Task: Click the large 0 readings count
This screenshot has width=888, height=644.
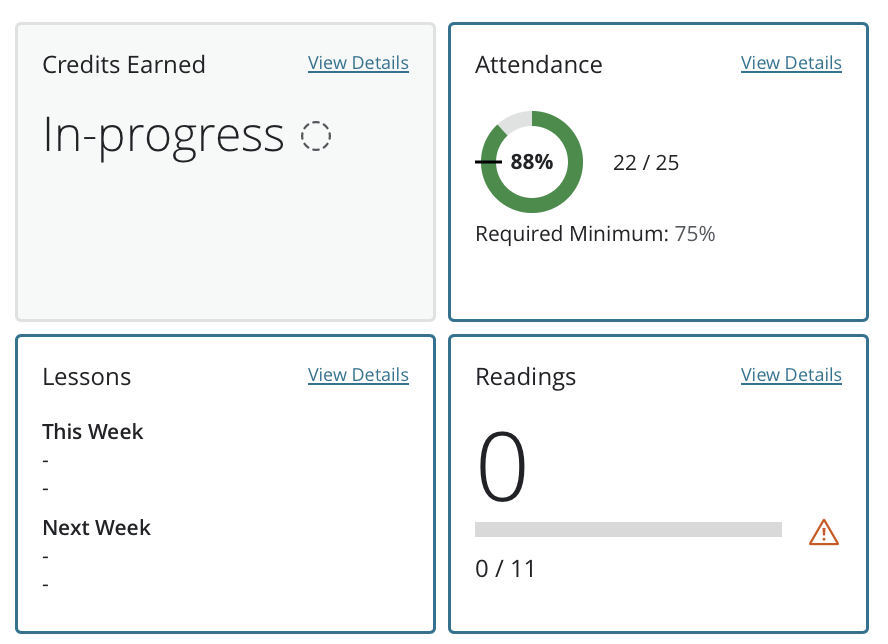Action: click(502, 466)
